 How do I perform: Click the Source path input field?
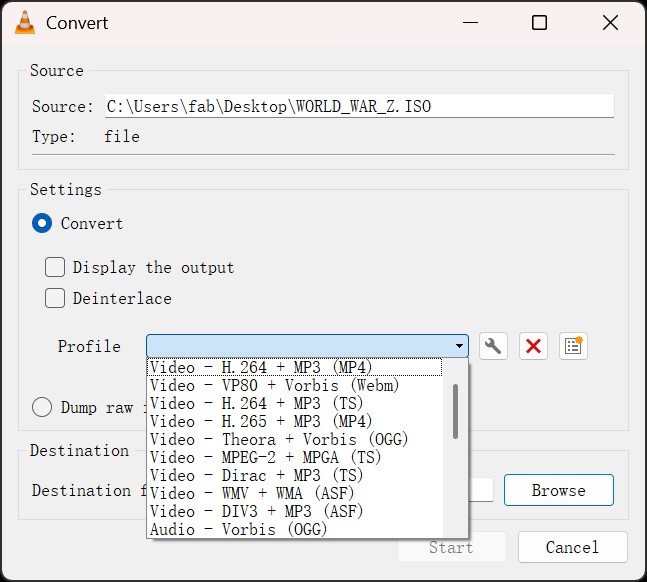(359, 106)
